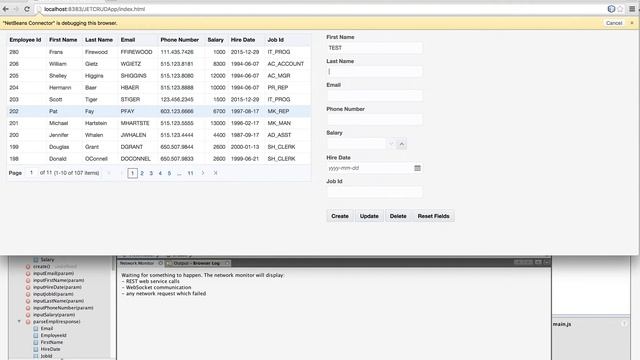Focus the Last Name input field
The height and width of the screenshot is (360, 640).
(374, 71)
